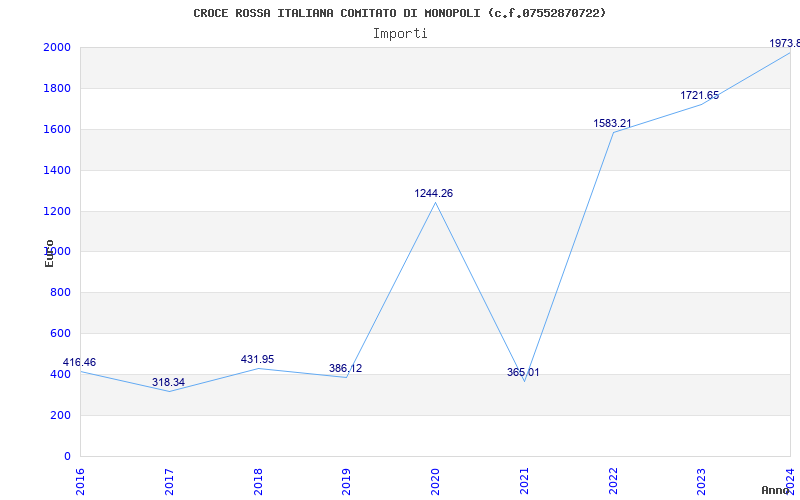This screenshot has width=800, height=500.
Task: Click the y-axis value 1800
Action: [x=58, y=88]
